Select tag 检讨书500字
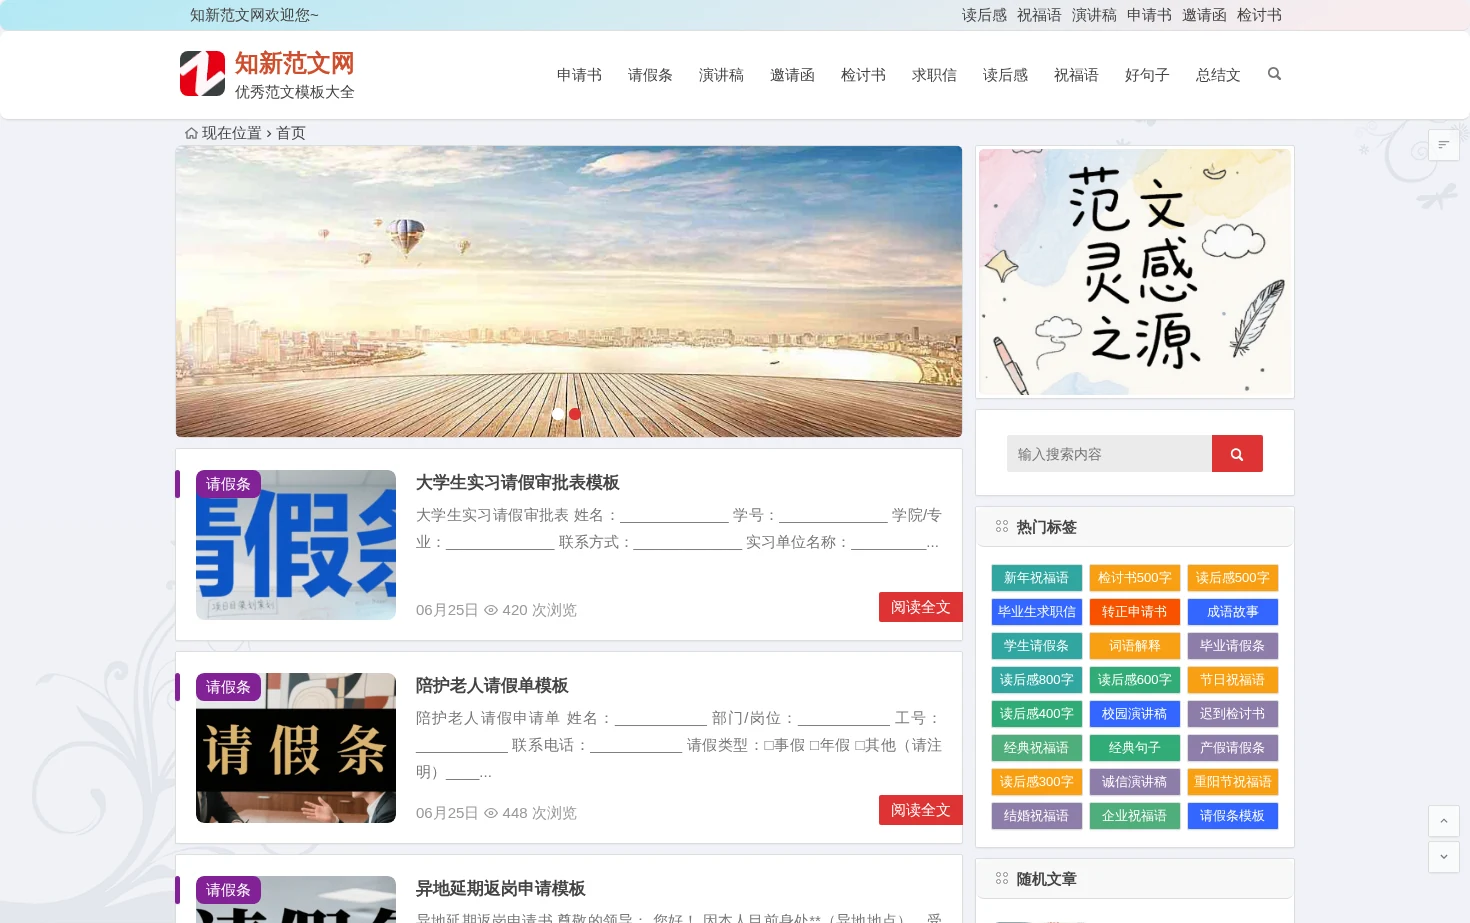 click(1134, 578)
